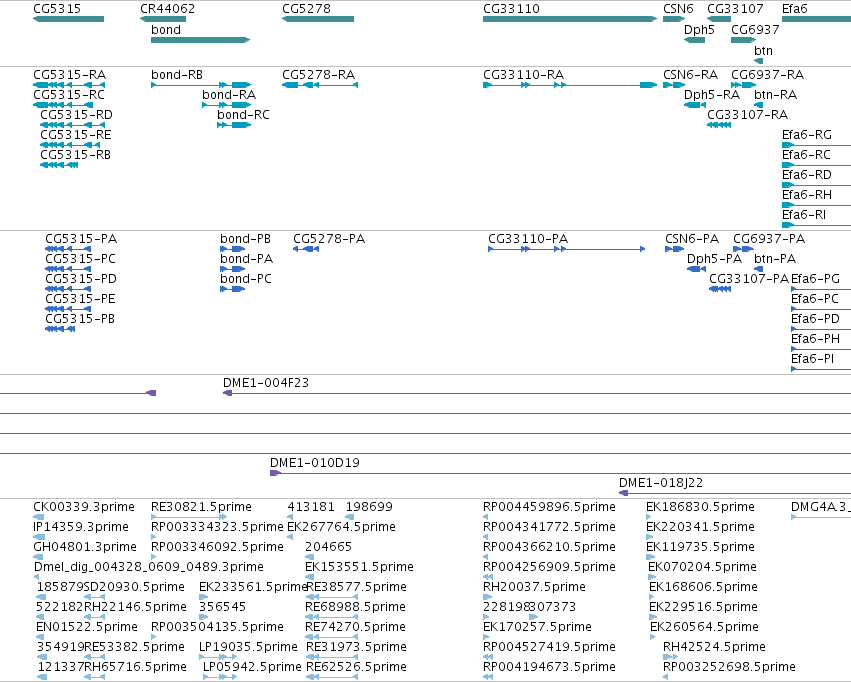Click EST EK153551.5prime

pos(359,567)
